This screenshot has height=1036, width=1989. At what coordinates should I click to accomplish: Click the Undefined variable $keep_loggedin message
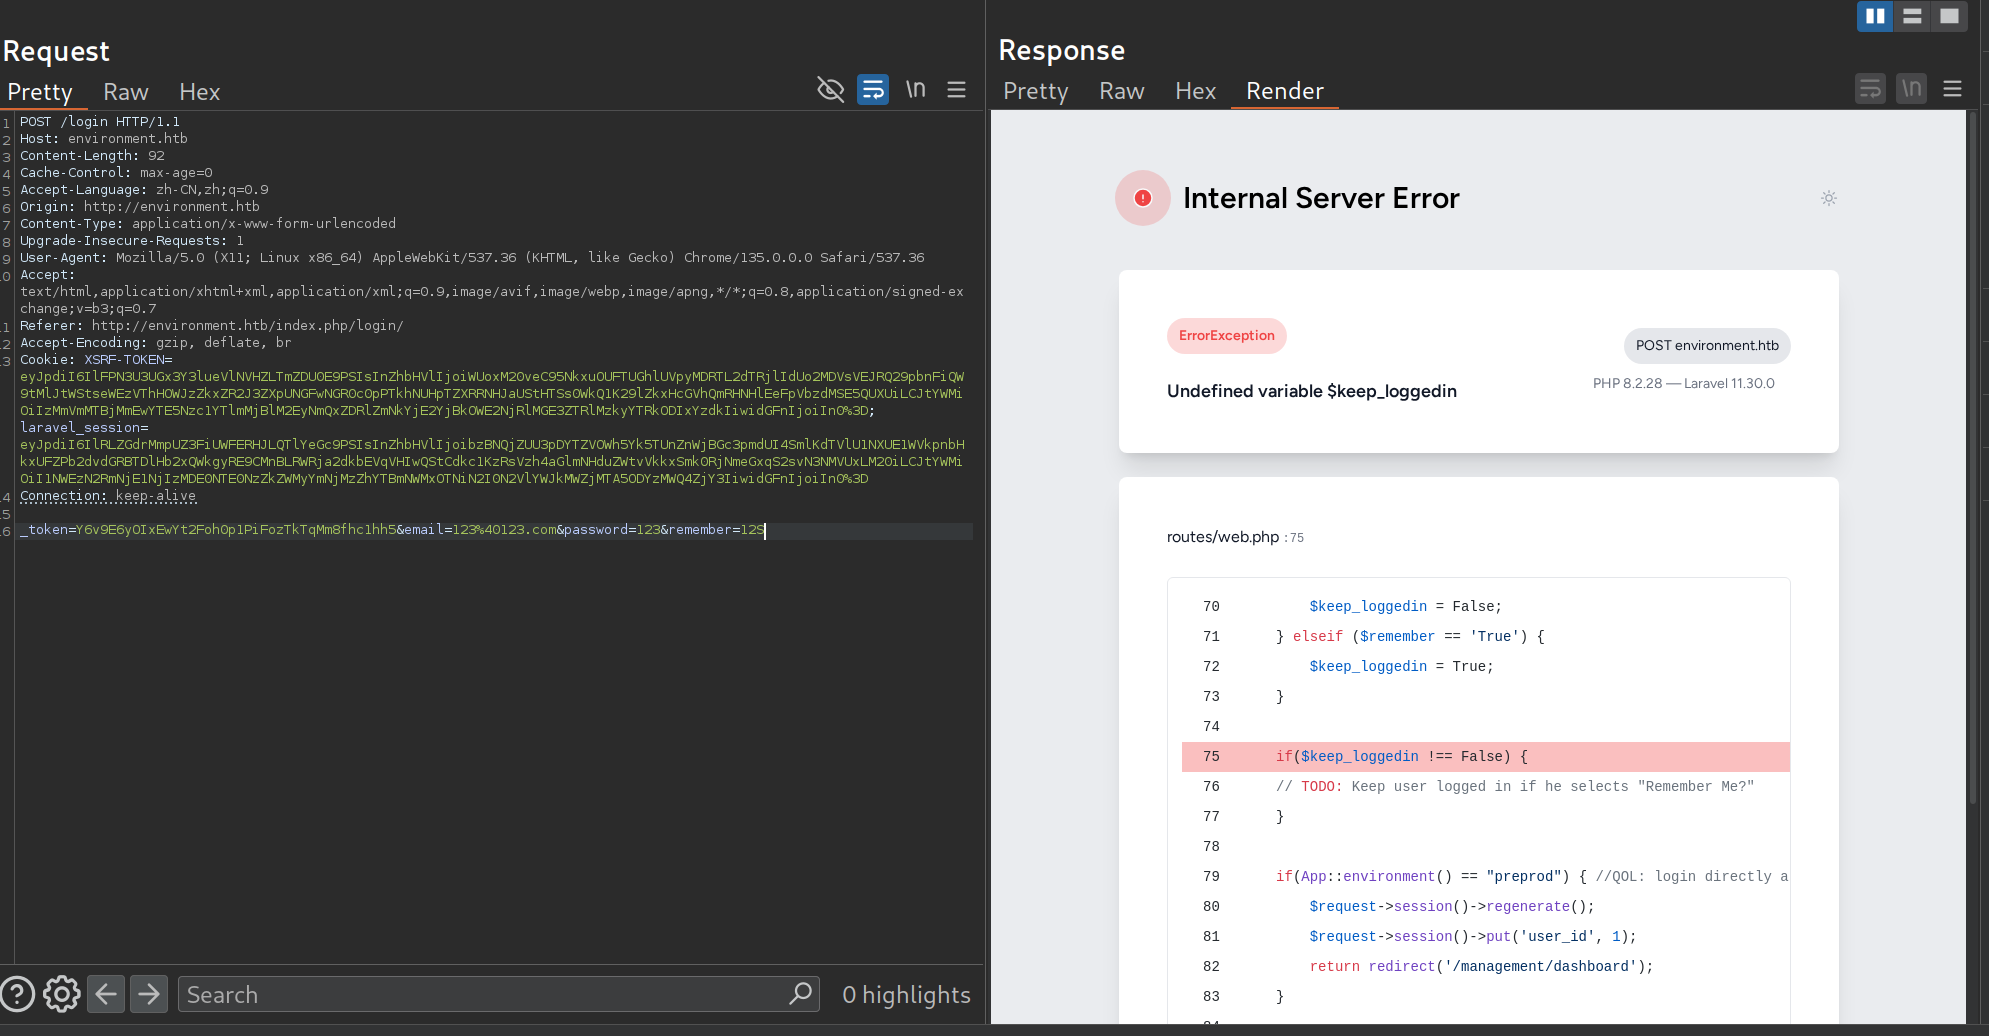point(1312,391)
